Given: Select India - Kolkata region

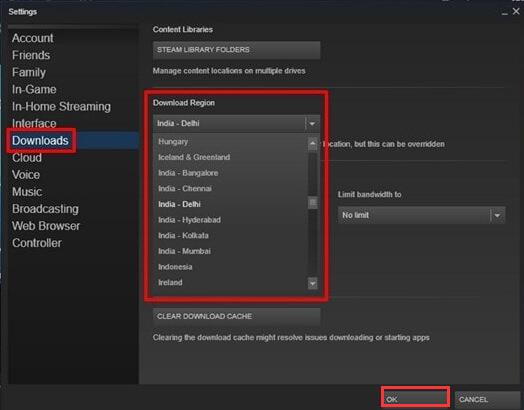Looking at the screenshot, I should click(x=230, y=236).
